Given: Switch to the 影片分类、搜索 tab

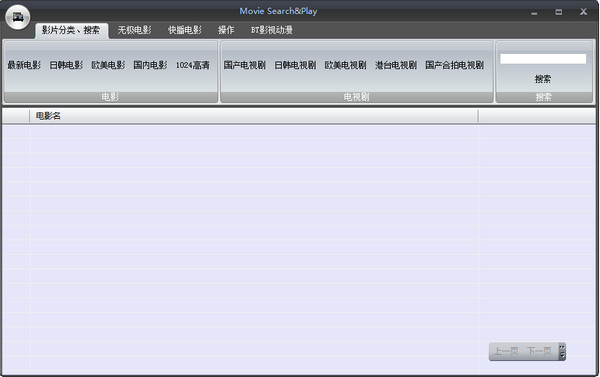Looking at the screenshot, I should click(71, 30).
